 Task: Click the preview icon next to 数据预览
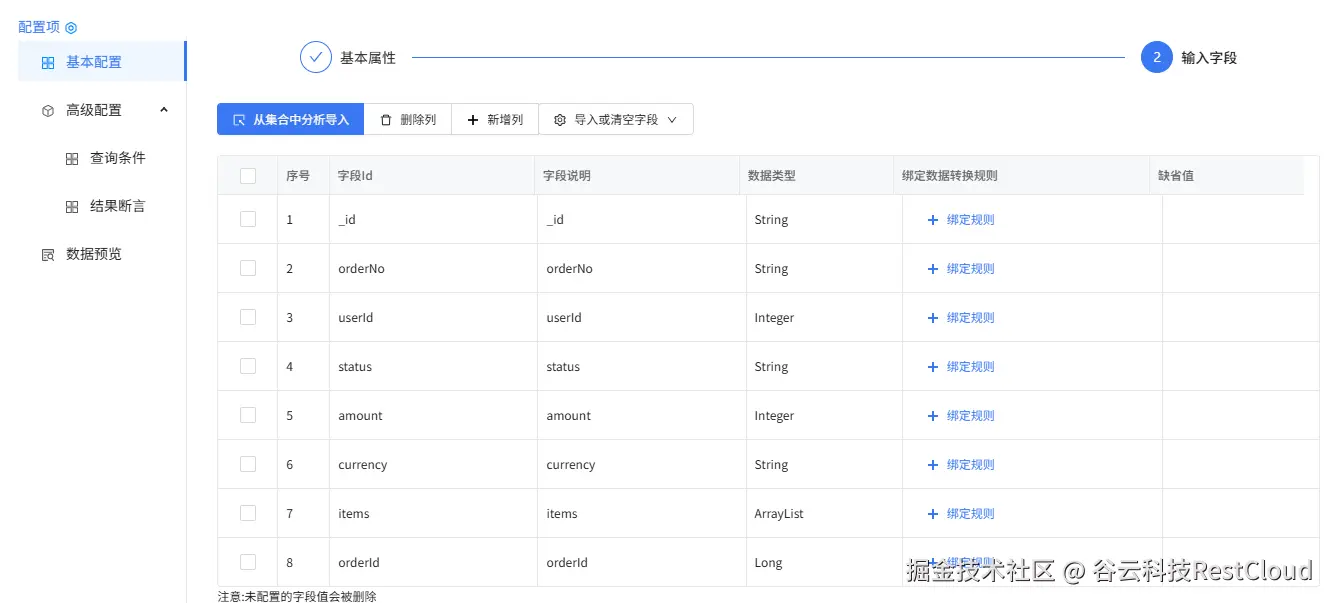(48, 255)
